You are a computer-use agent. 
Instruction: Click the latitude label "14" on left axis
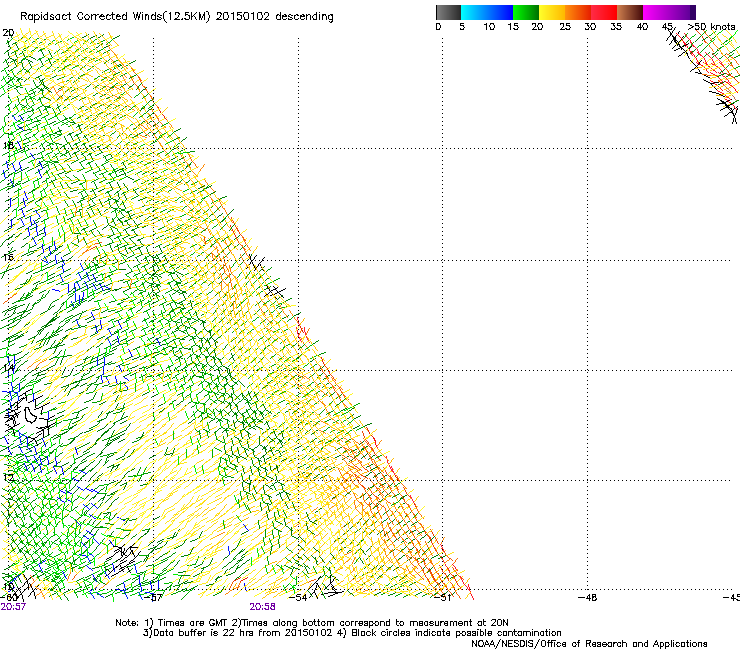click(x=8, y=367)
